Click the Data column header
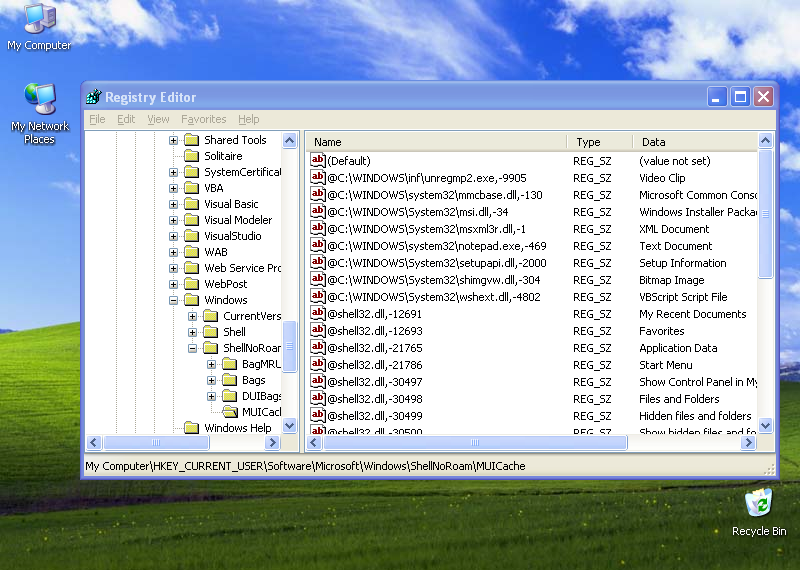 click(x=695, y=142)
